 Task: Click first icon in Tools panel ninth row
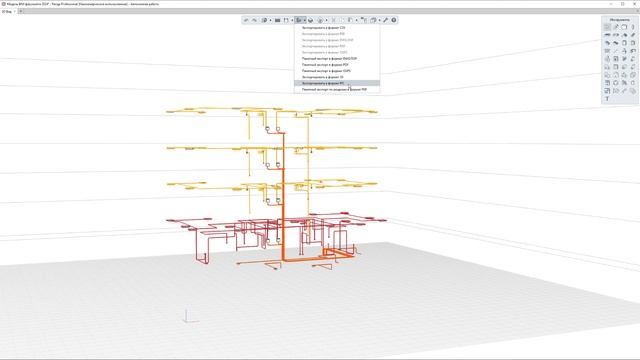tap(607, 91)
